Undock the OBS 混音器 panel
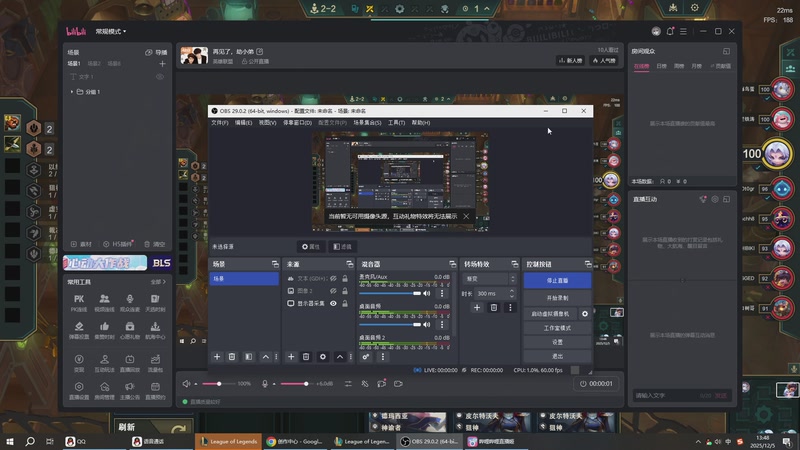 pyautogui.click(x=453, y=264)
